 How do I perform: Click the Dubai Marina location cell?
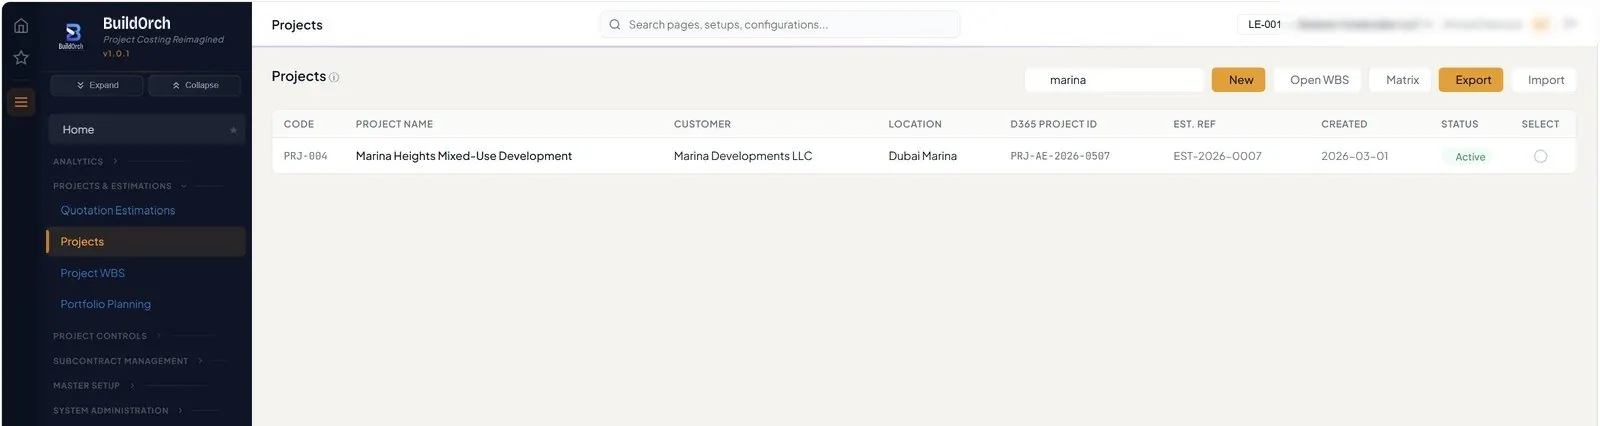point(922,156)
